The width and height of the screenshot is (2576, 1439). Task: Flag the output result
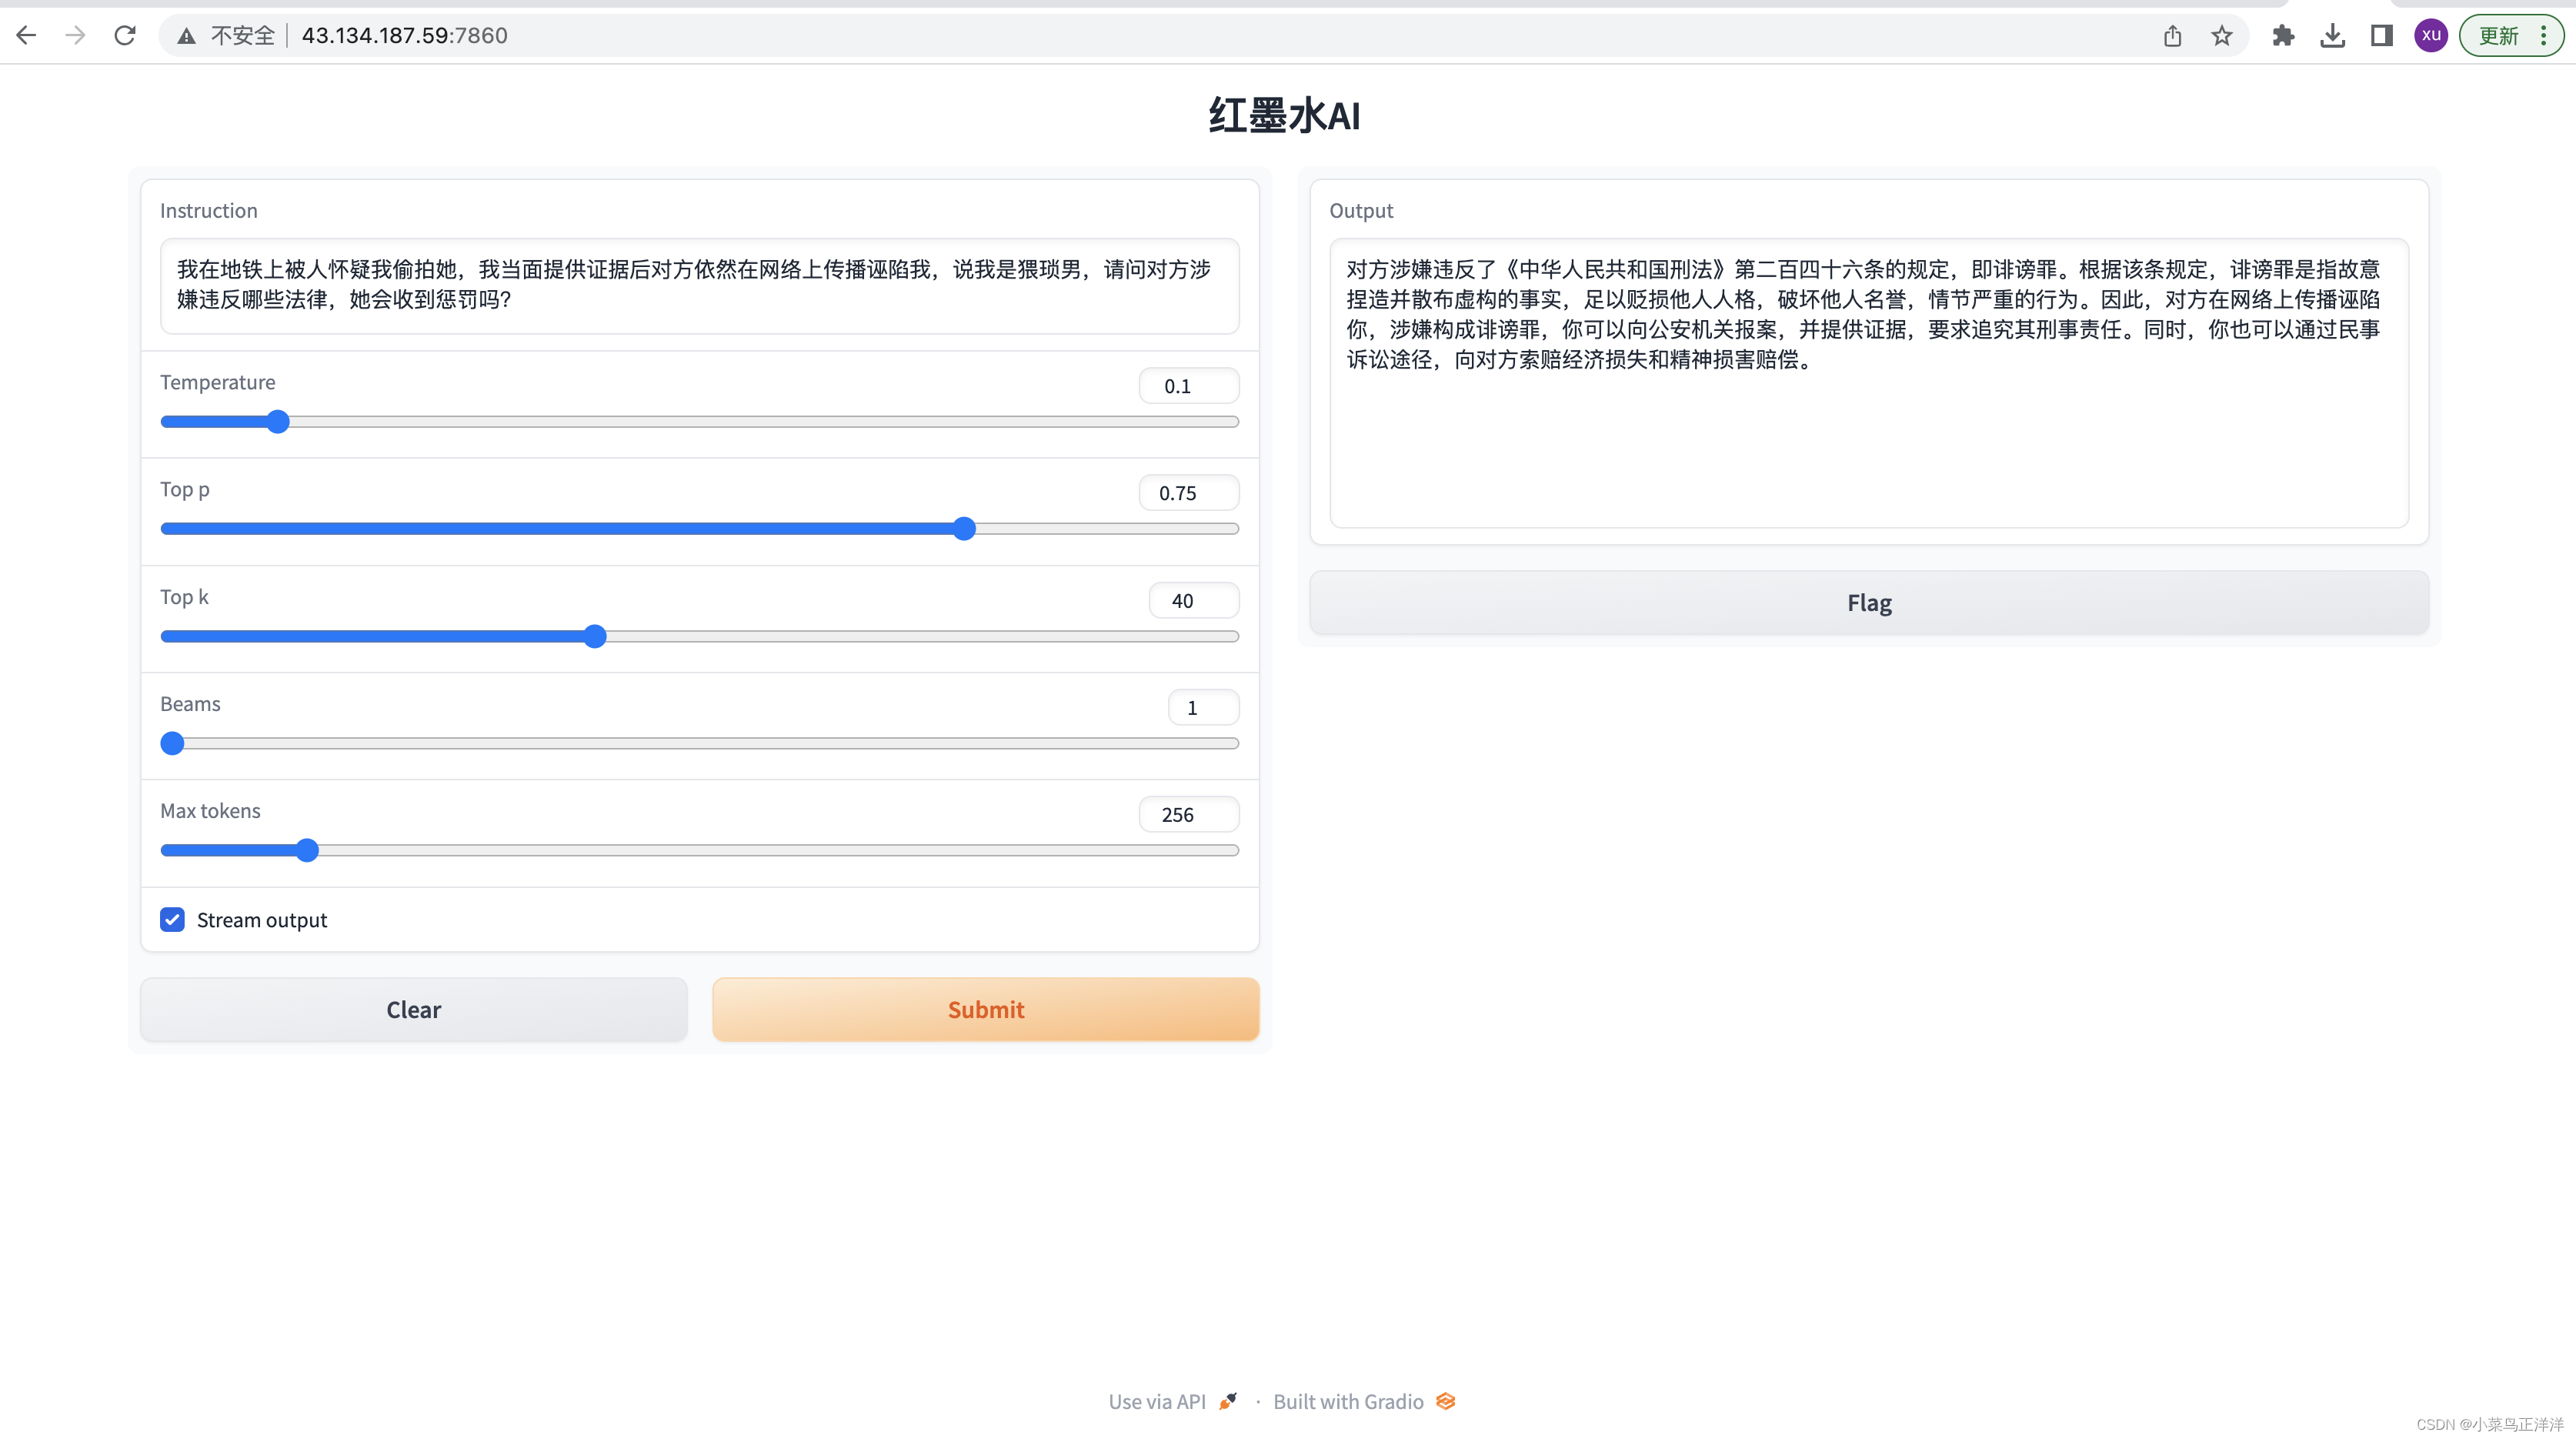pyautogui.click(x=1869, y=603)
